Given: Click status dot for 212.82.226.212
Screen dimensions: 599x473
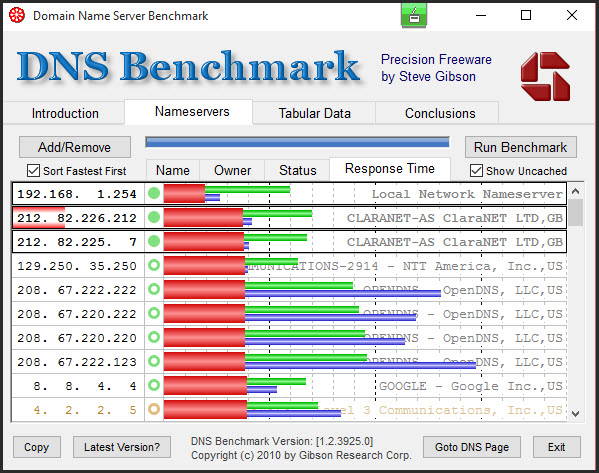Looking at the screenshot, I should [x=154, y=217].
